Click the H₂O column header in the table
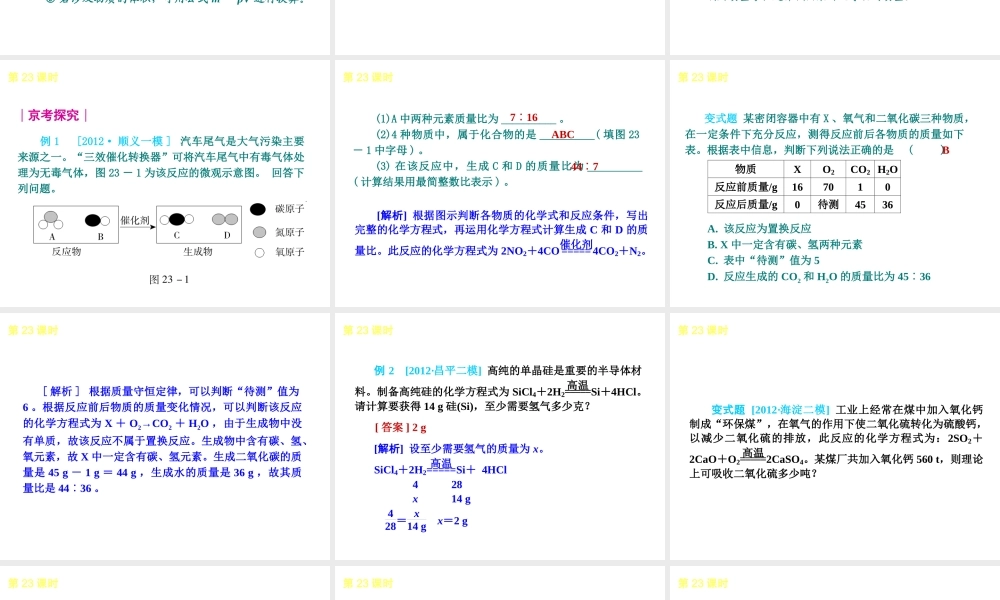 pos(887,169)
